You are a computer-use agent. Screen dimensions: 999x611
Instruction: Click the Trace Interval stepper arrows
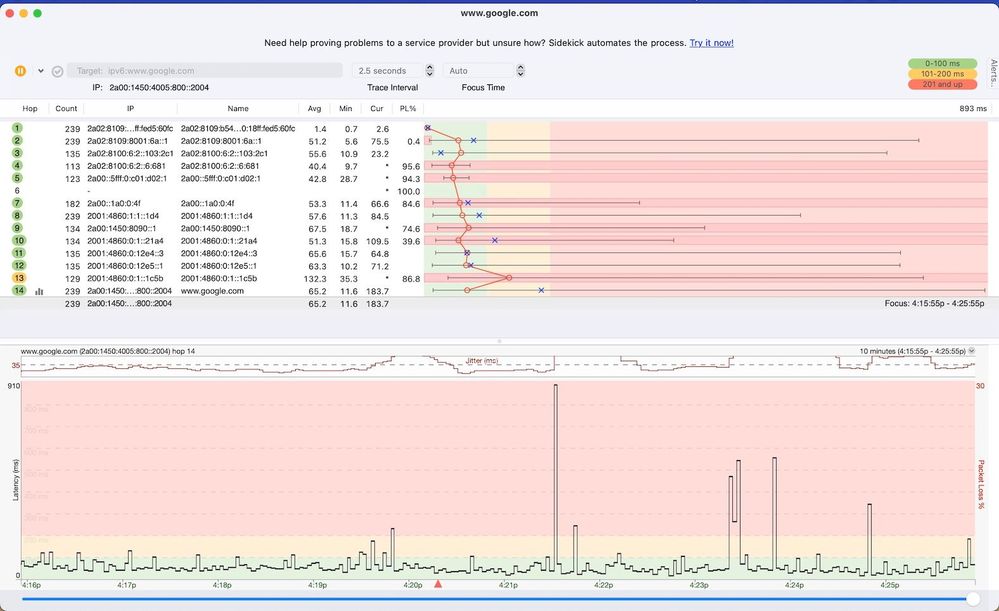(x=429, y=71)
